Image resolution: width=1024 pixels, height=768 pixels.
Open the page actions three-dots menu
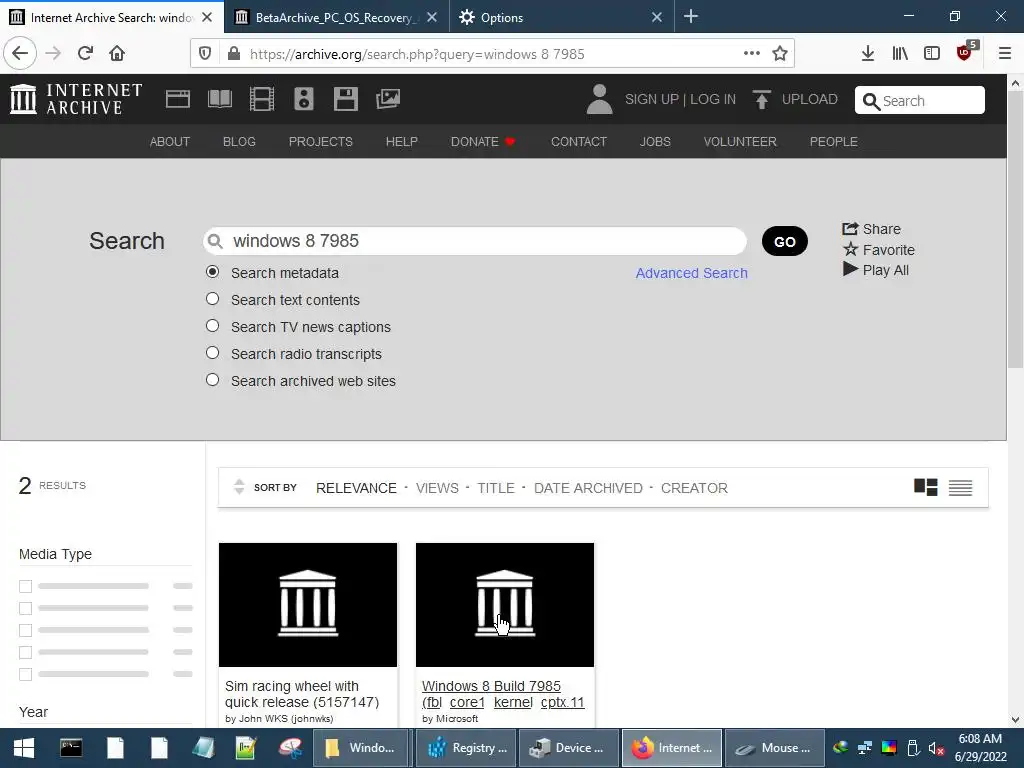coord(752,54)
